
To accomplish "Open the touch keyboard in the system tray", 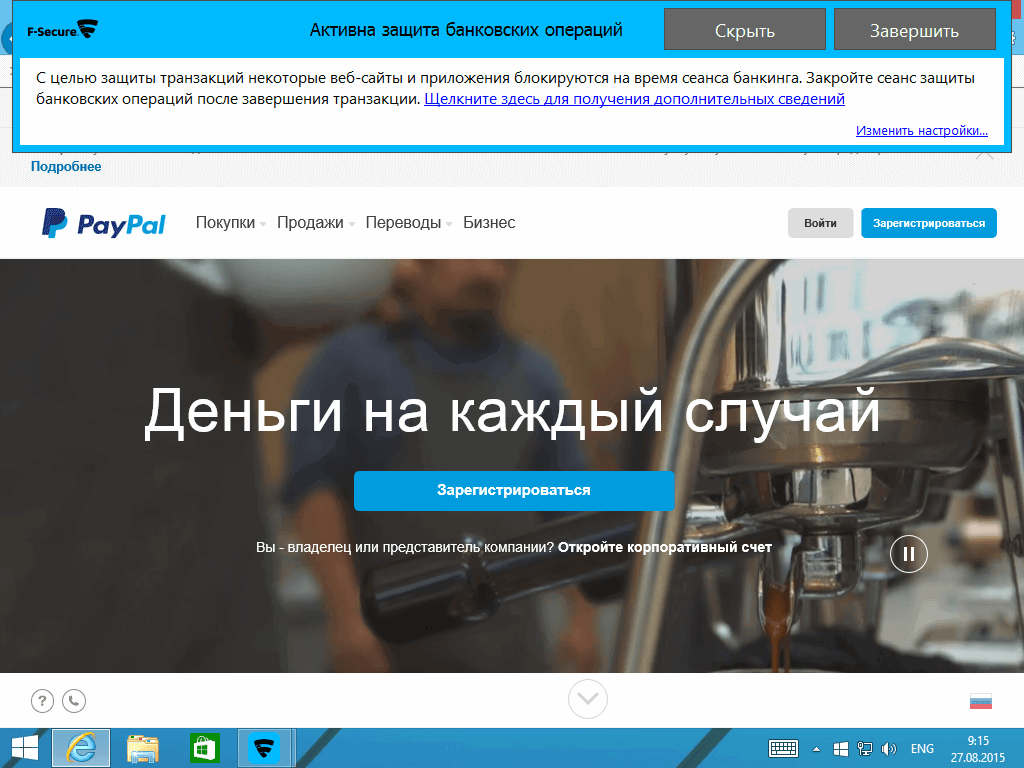I will pos(783,747).
